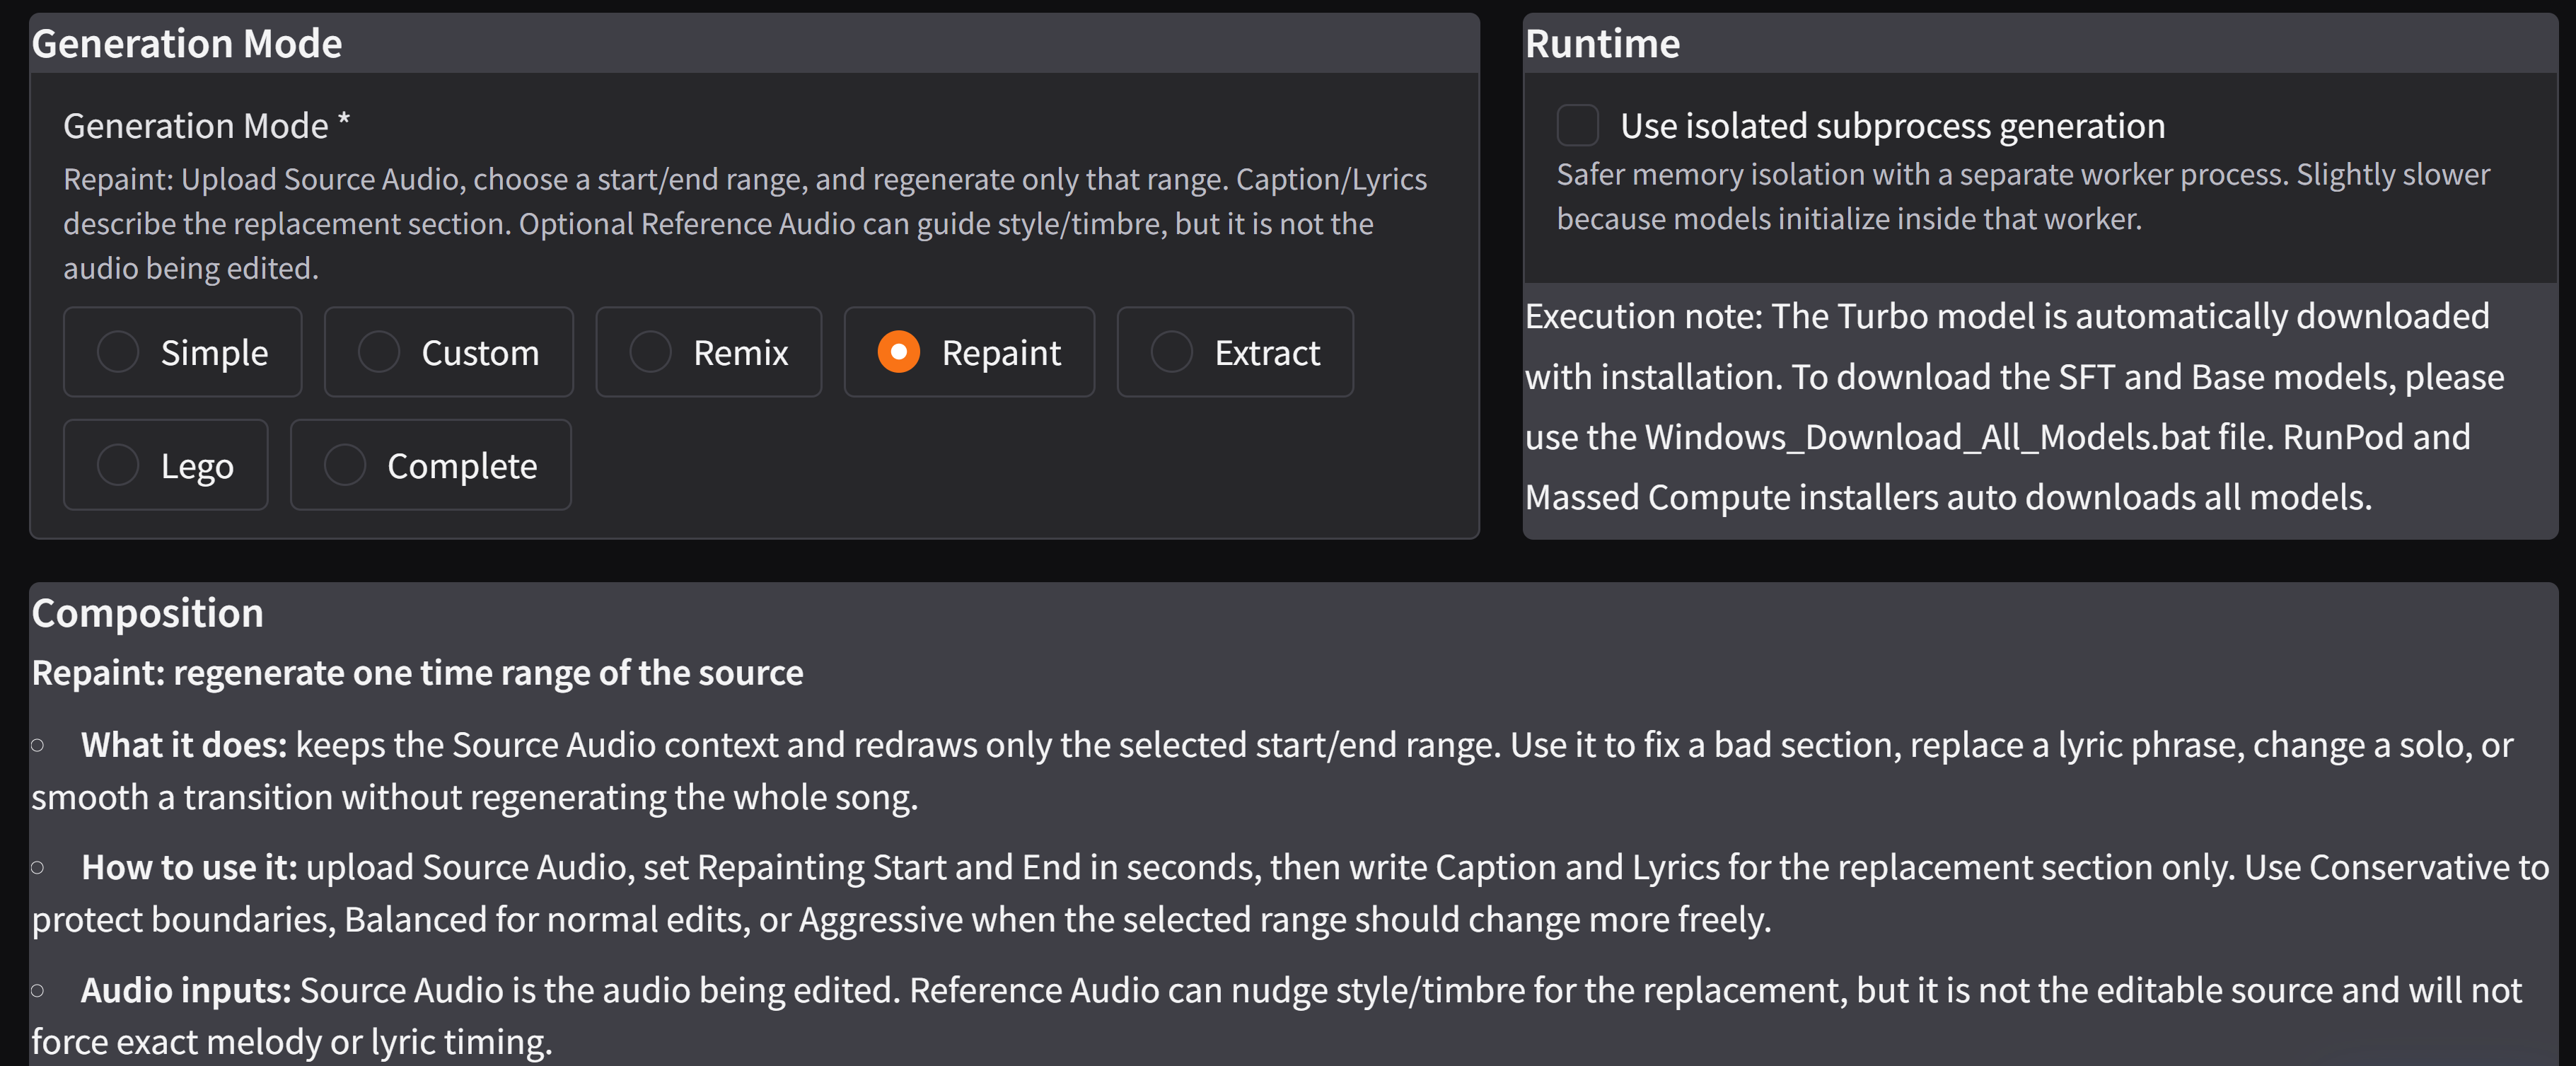2576x1066 pixels.
Task: Pick the Extract generation mode
Action: tap(1234, 352)
